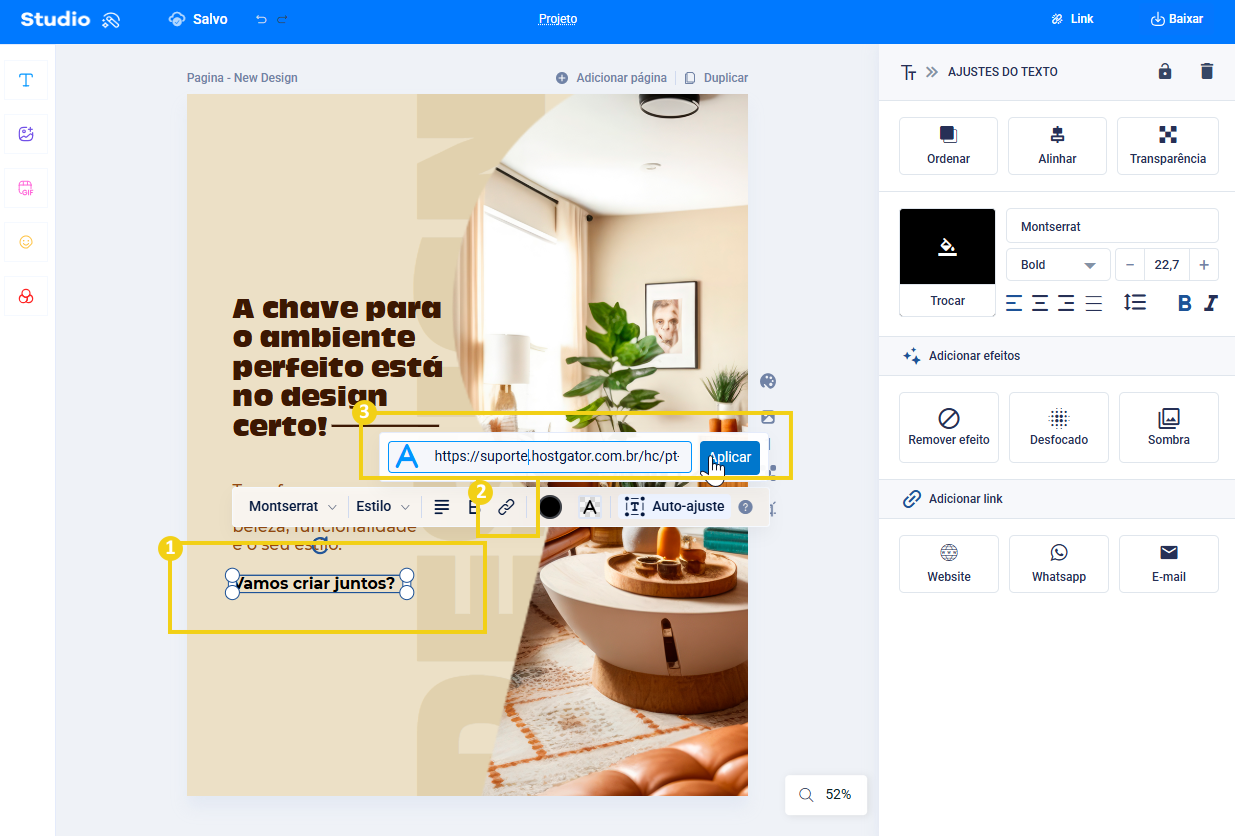Toggle italic I in right panel
This screenshot has height=836, width=1235.
click(x=1211, y=303)
